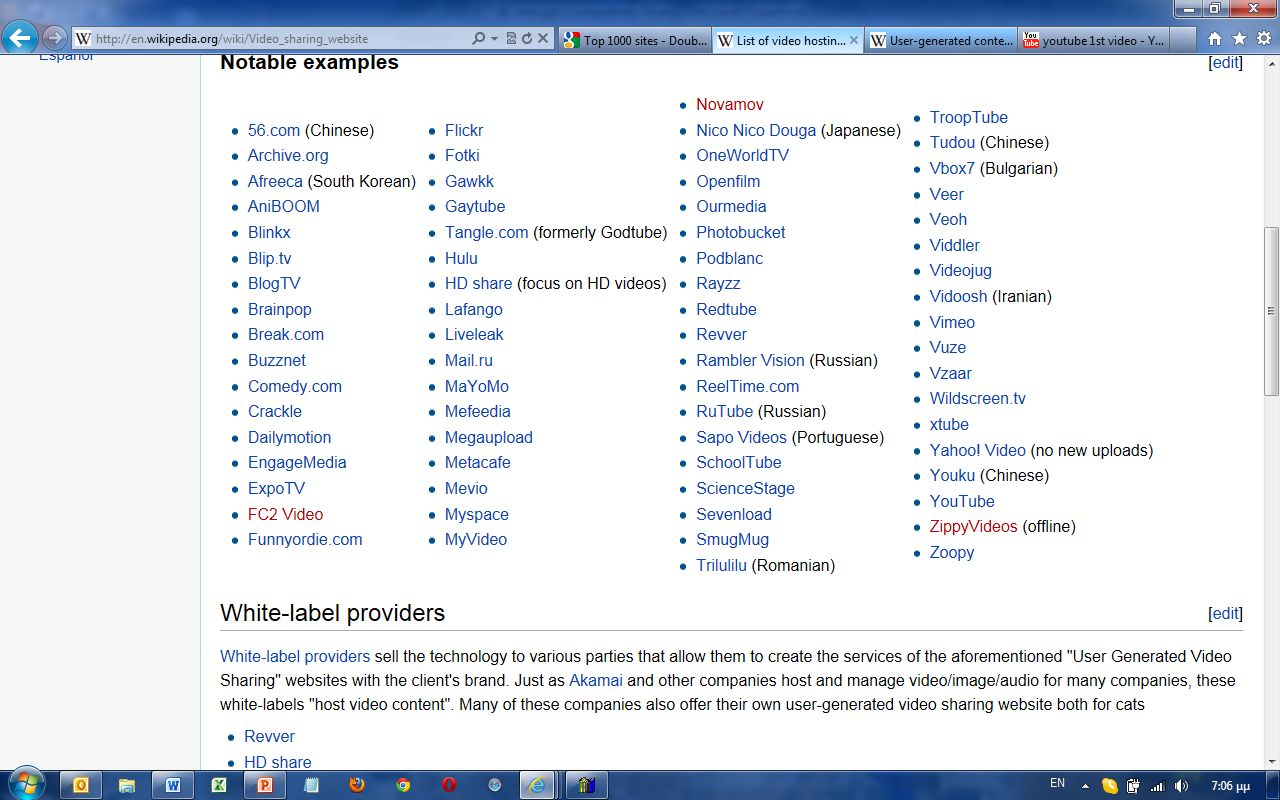This screenshot has height=800, width=1280.
Task: Switch to 'Top 1000 sites' tab
Action: (x=635, y=40)
